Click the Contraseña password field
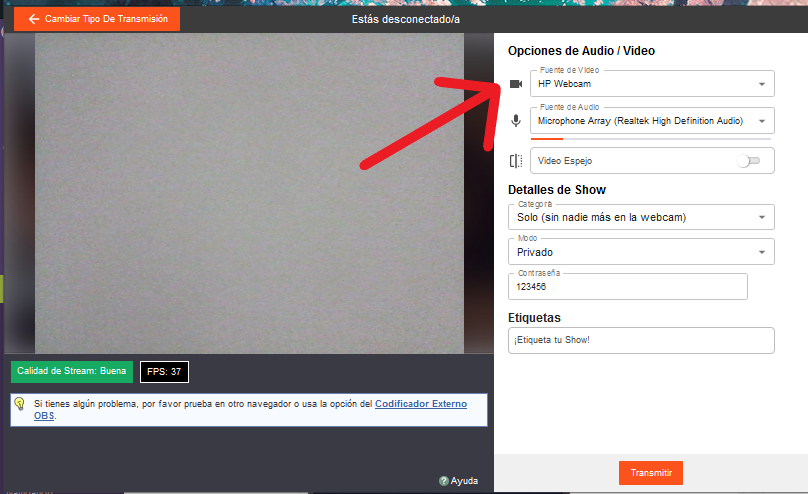 coord(628,287)
